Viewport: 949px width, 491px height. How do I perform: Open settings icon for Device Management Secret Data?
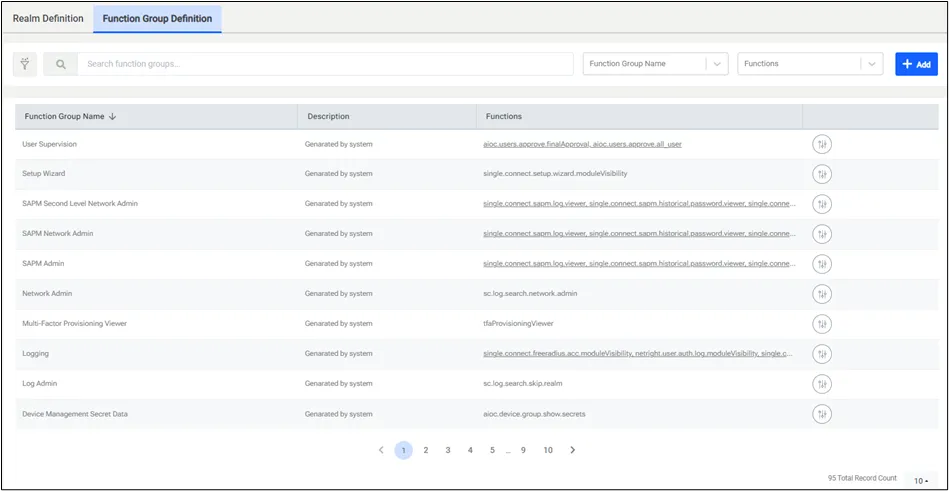click(x=821, y=414)
